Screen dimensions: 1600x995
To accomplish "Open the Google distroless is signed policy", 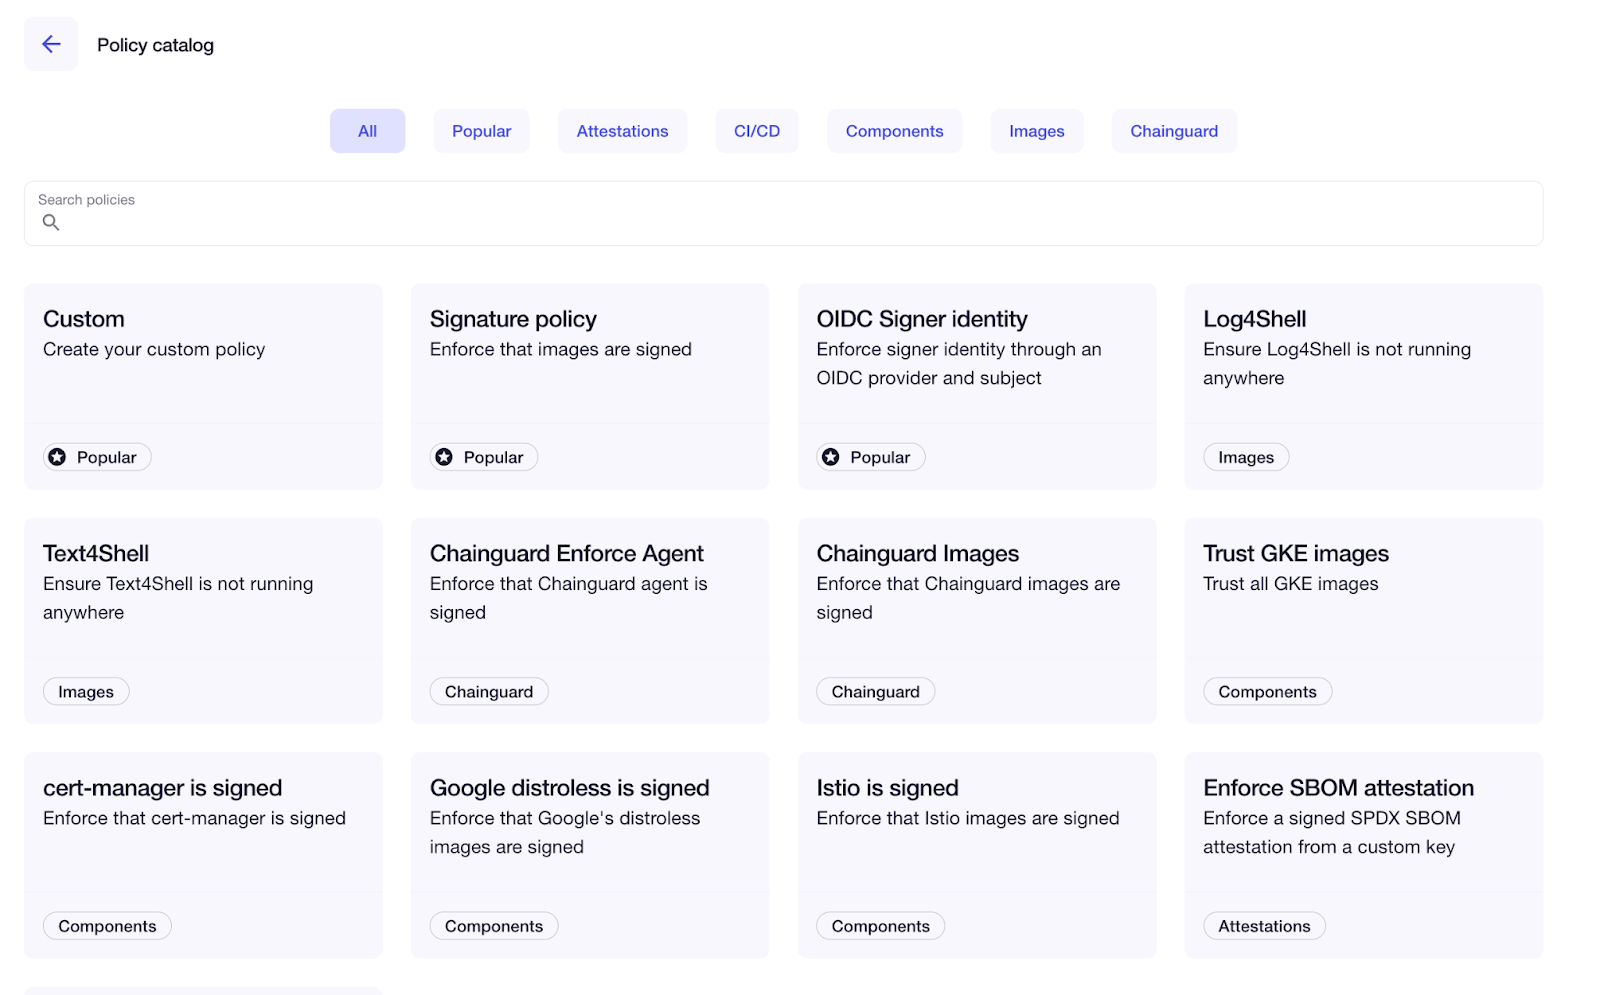I will 590,855.
